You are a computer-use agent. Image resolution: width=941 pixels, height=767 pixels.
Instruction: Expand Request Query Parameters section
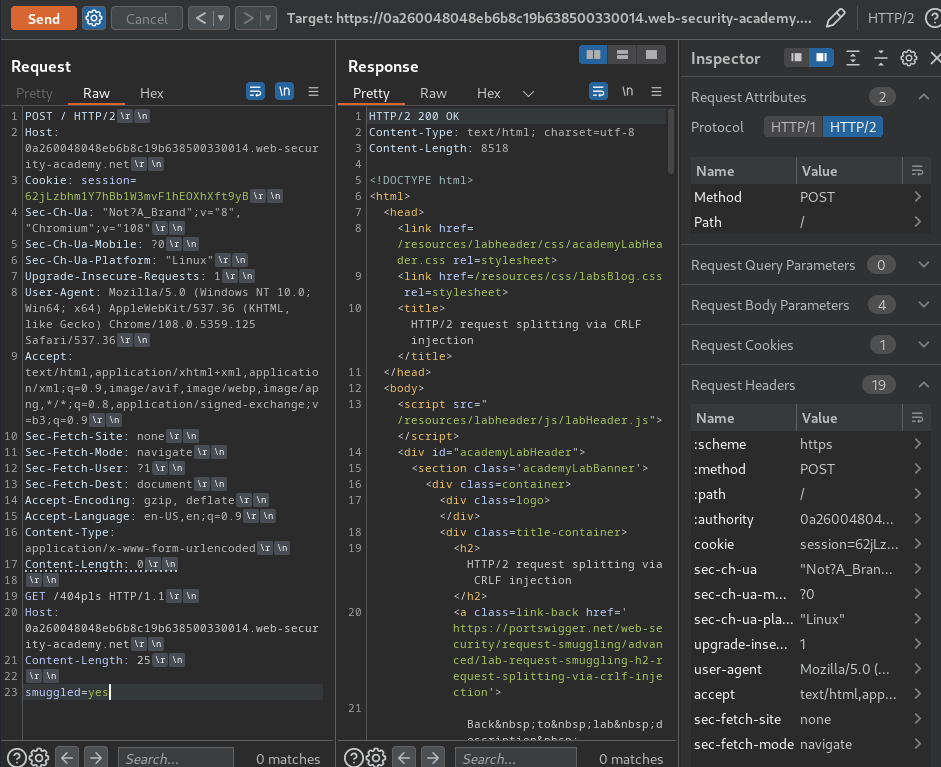tap(924, 265)
